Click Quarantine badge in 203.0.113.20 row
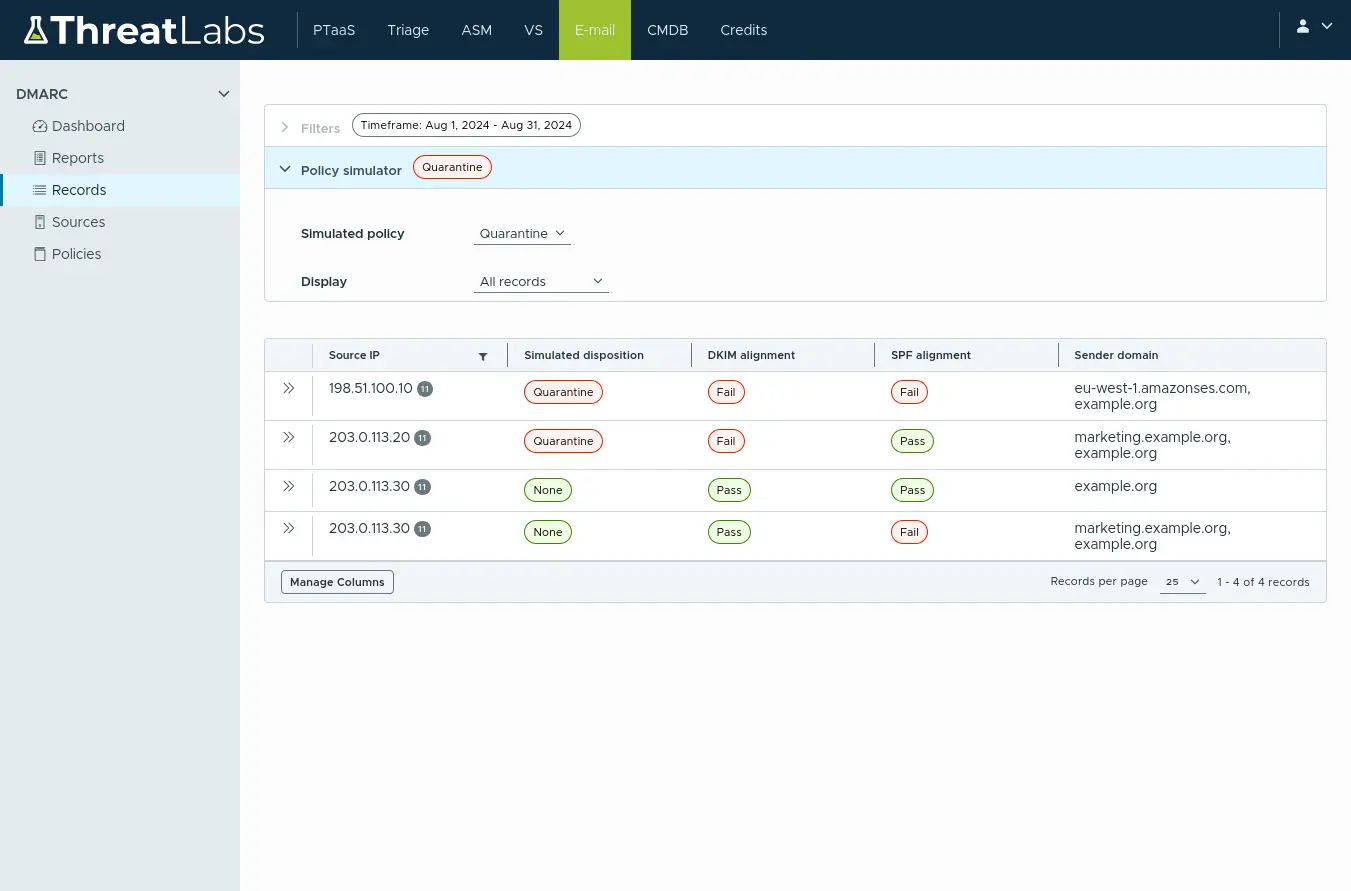 563,441
